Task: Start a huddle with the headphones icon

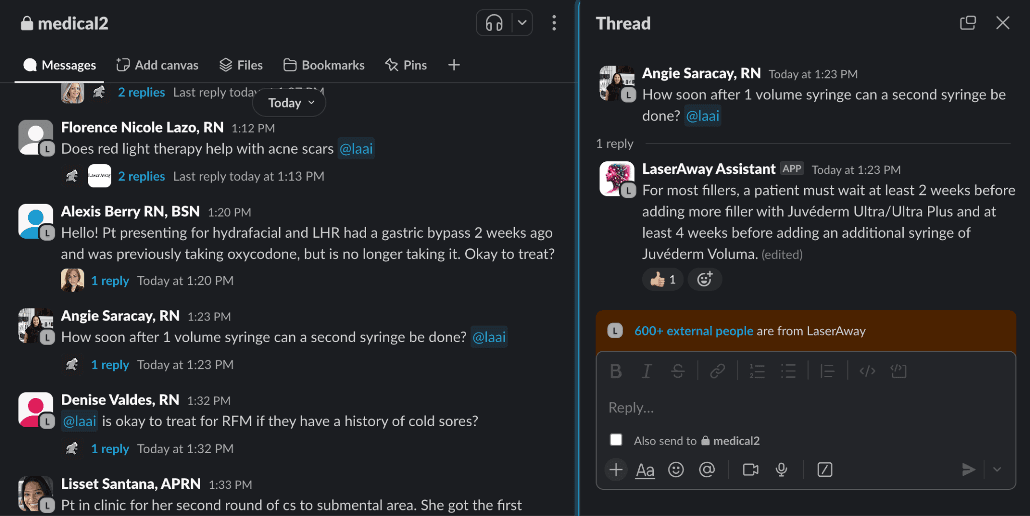Action: tap(493, 23)
